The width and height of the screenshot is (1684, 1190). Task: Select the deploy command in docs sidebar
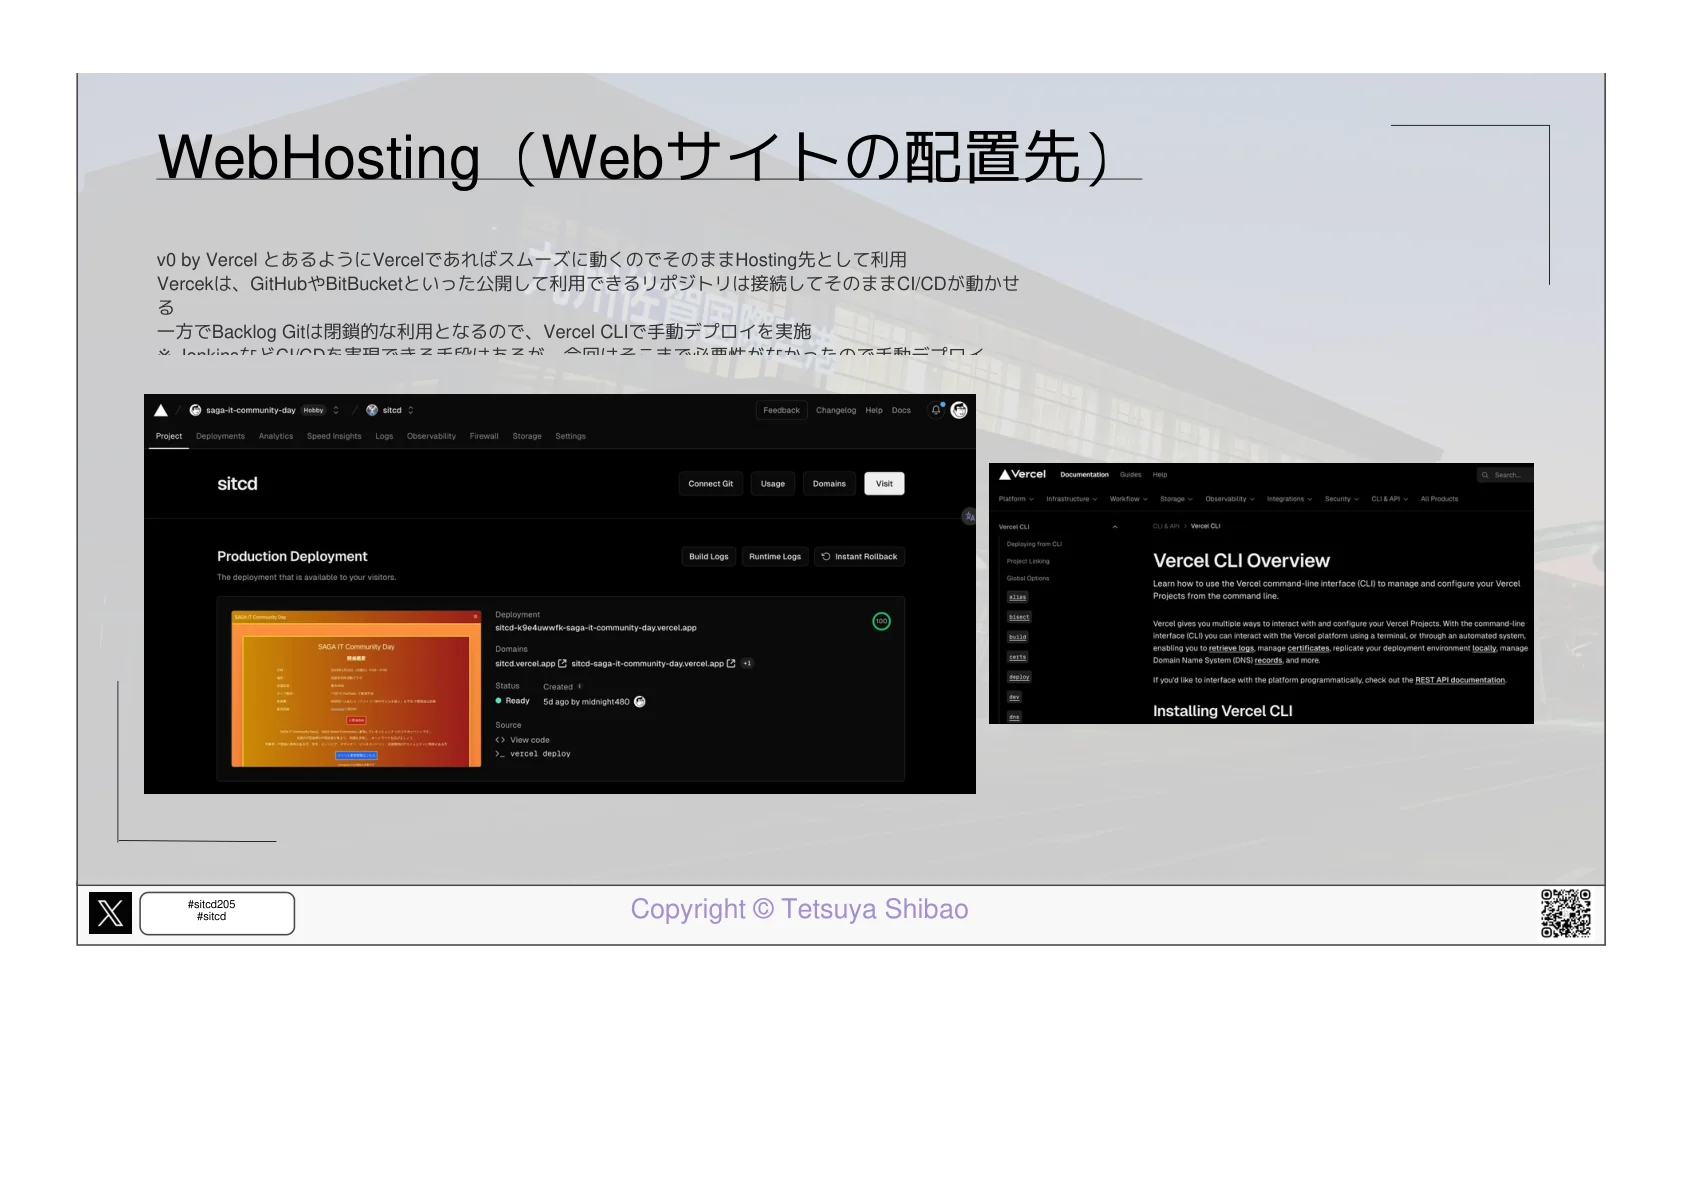(1019, 677)
